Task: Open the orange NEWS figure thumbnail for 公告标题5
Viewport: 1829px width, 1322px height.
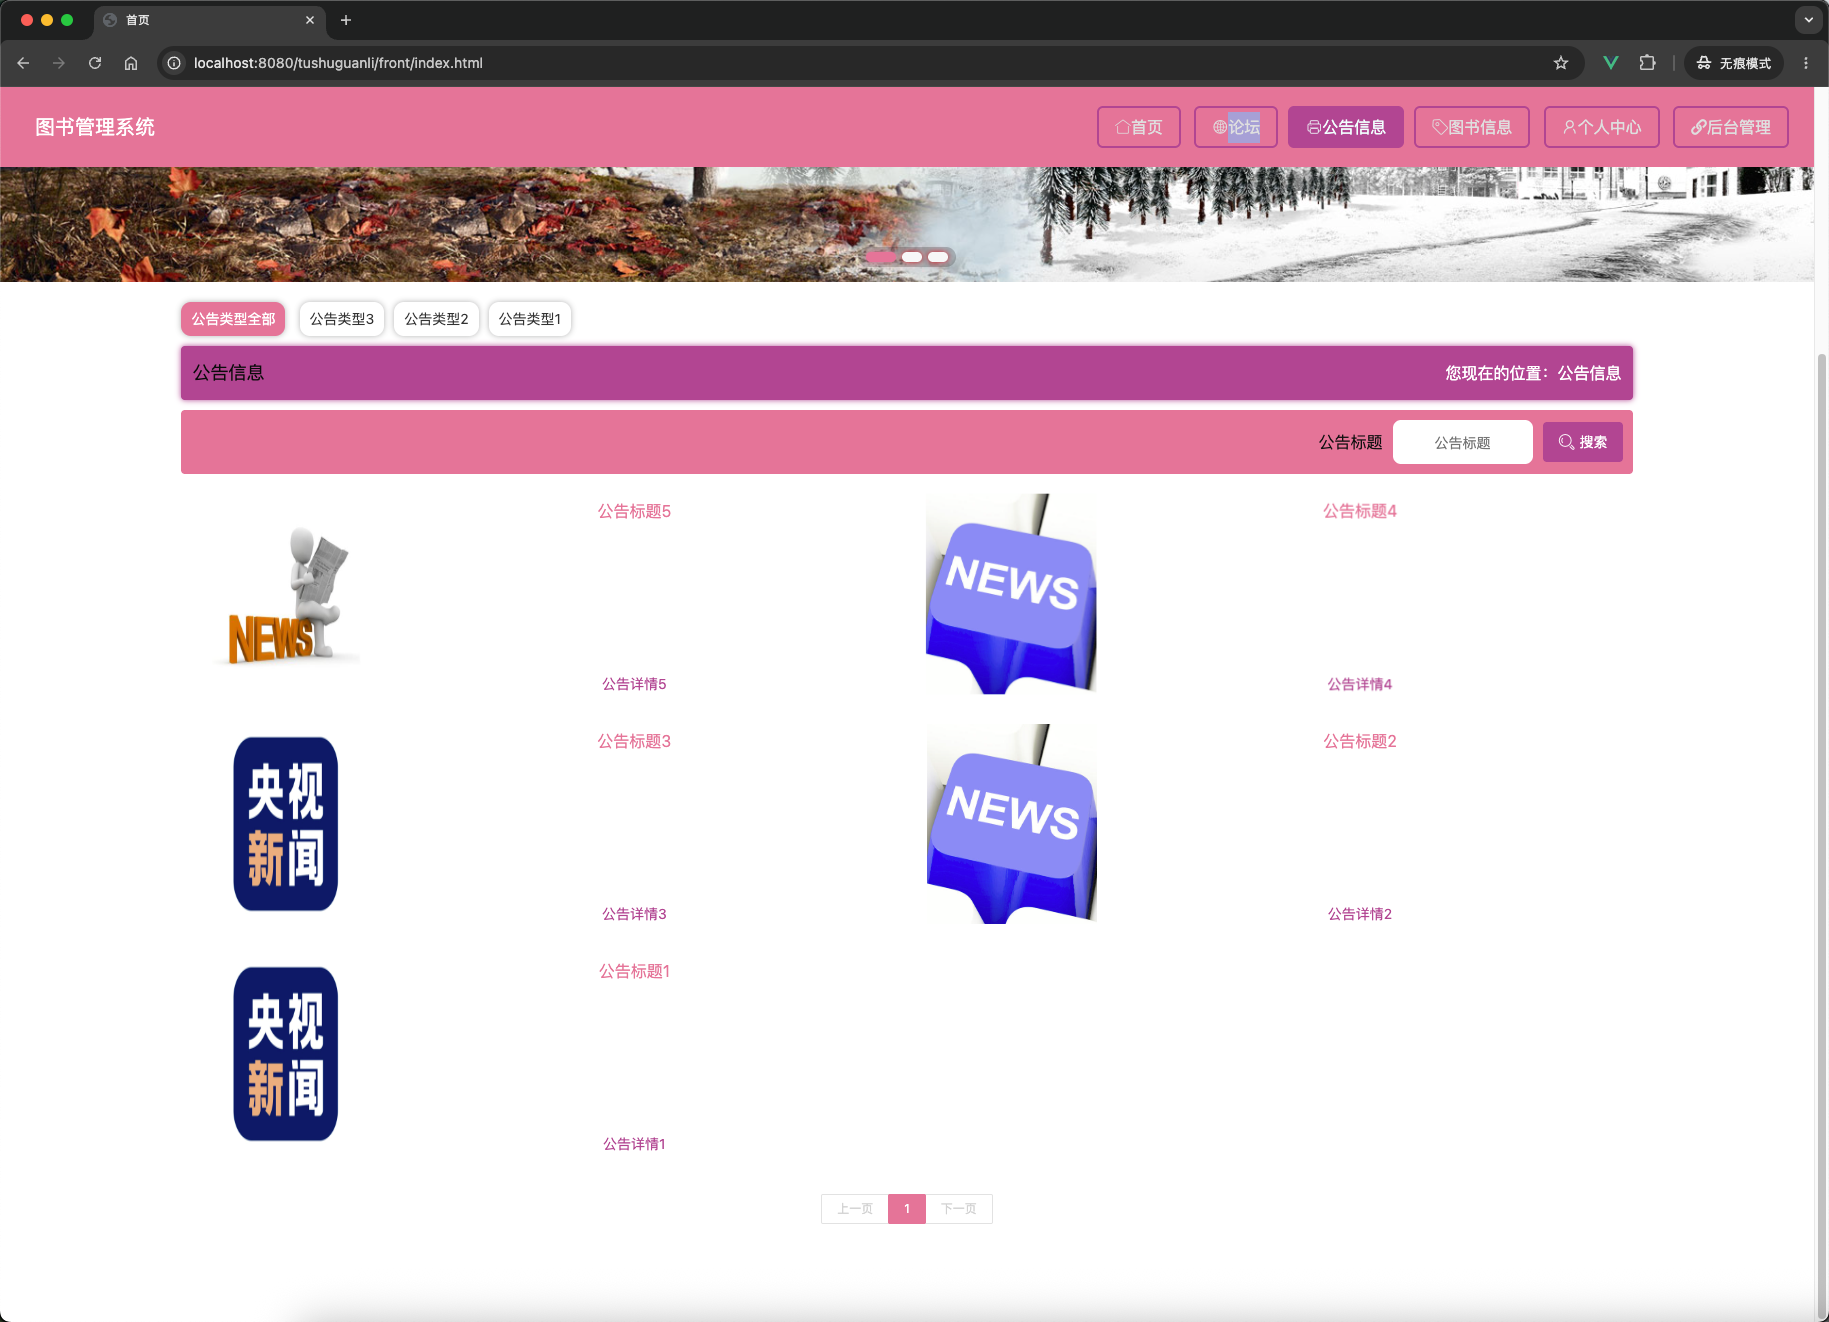Action: [x=286, y=594]
